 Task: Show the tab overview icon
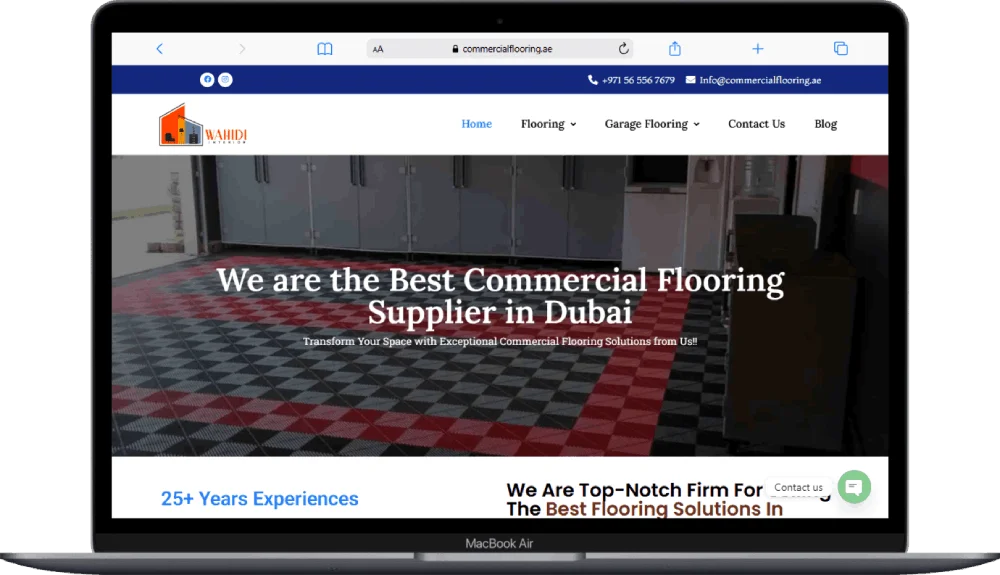click(841, 49)
